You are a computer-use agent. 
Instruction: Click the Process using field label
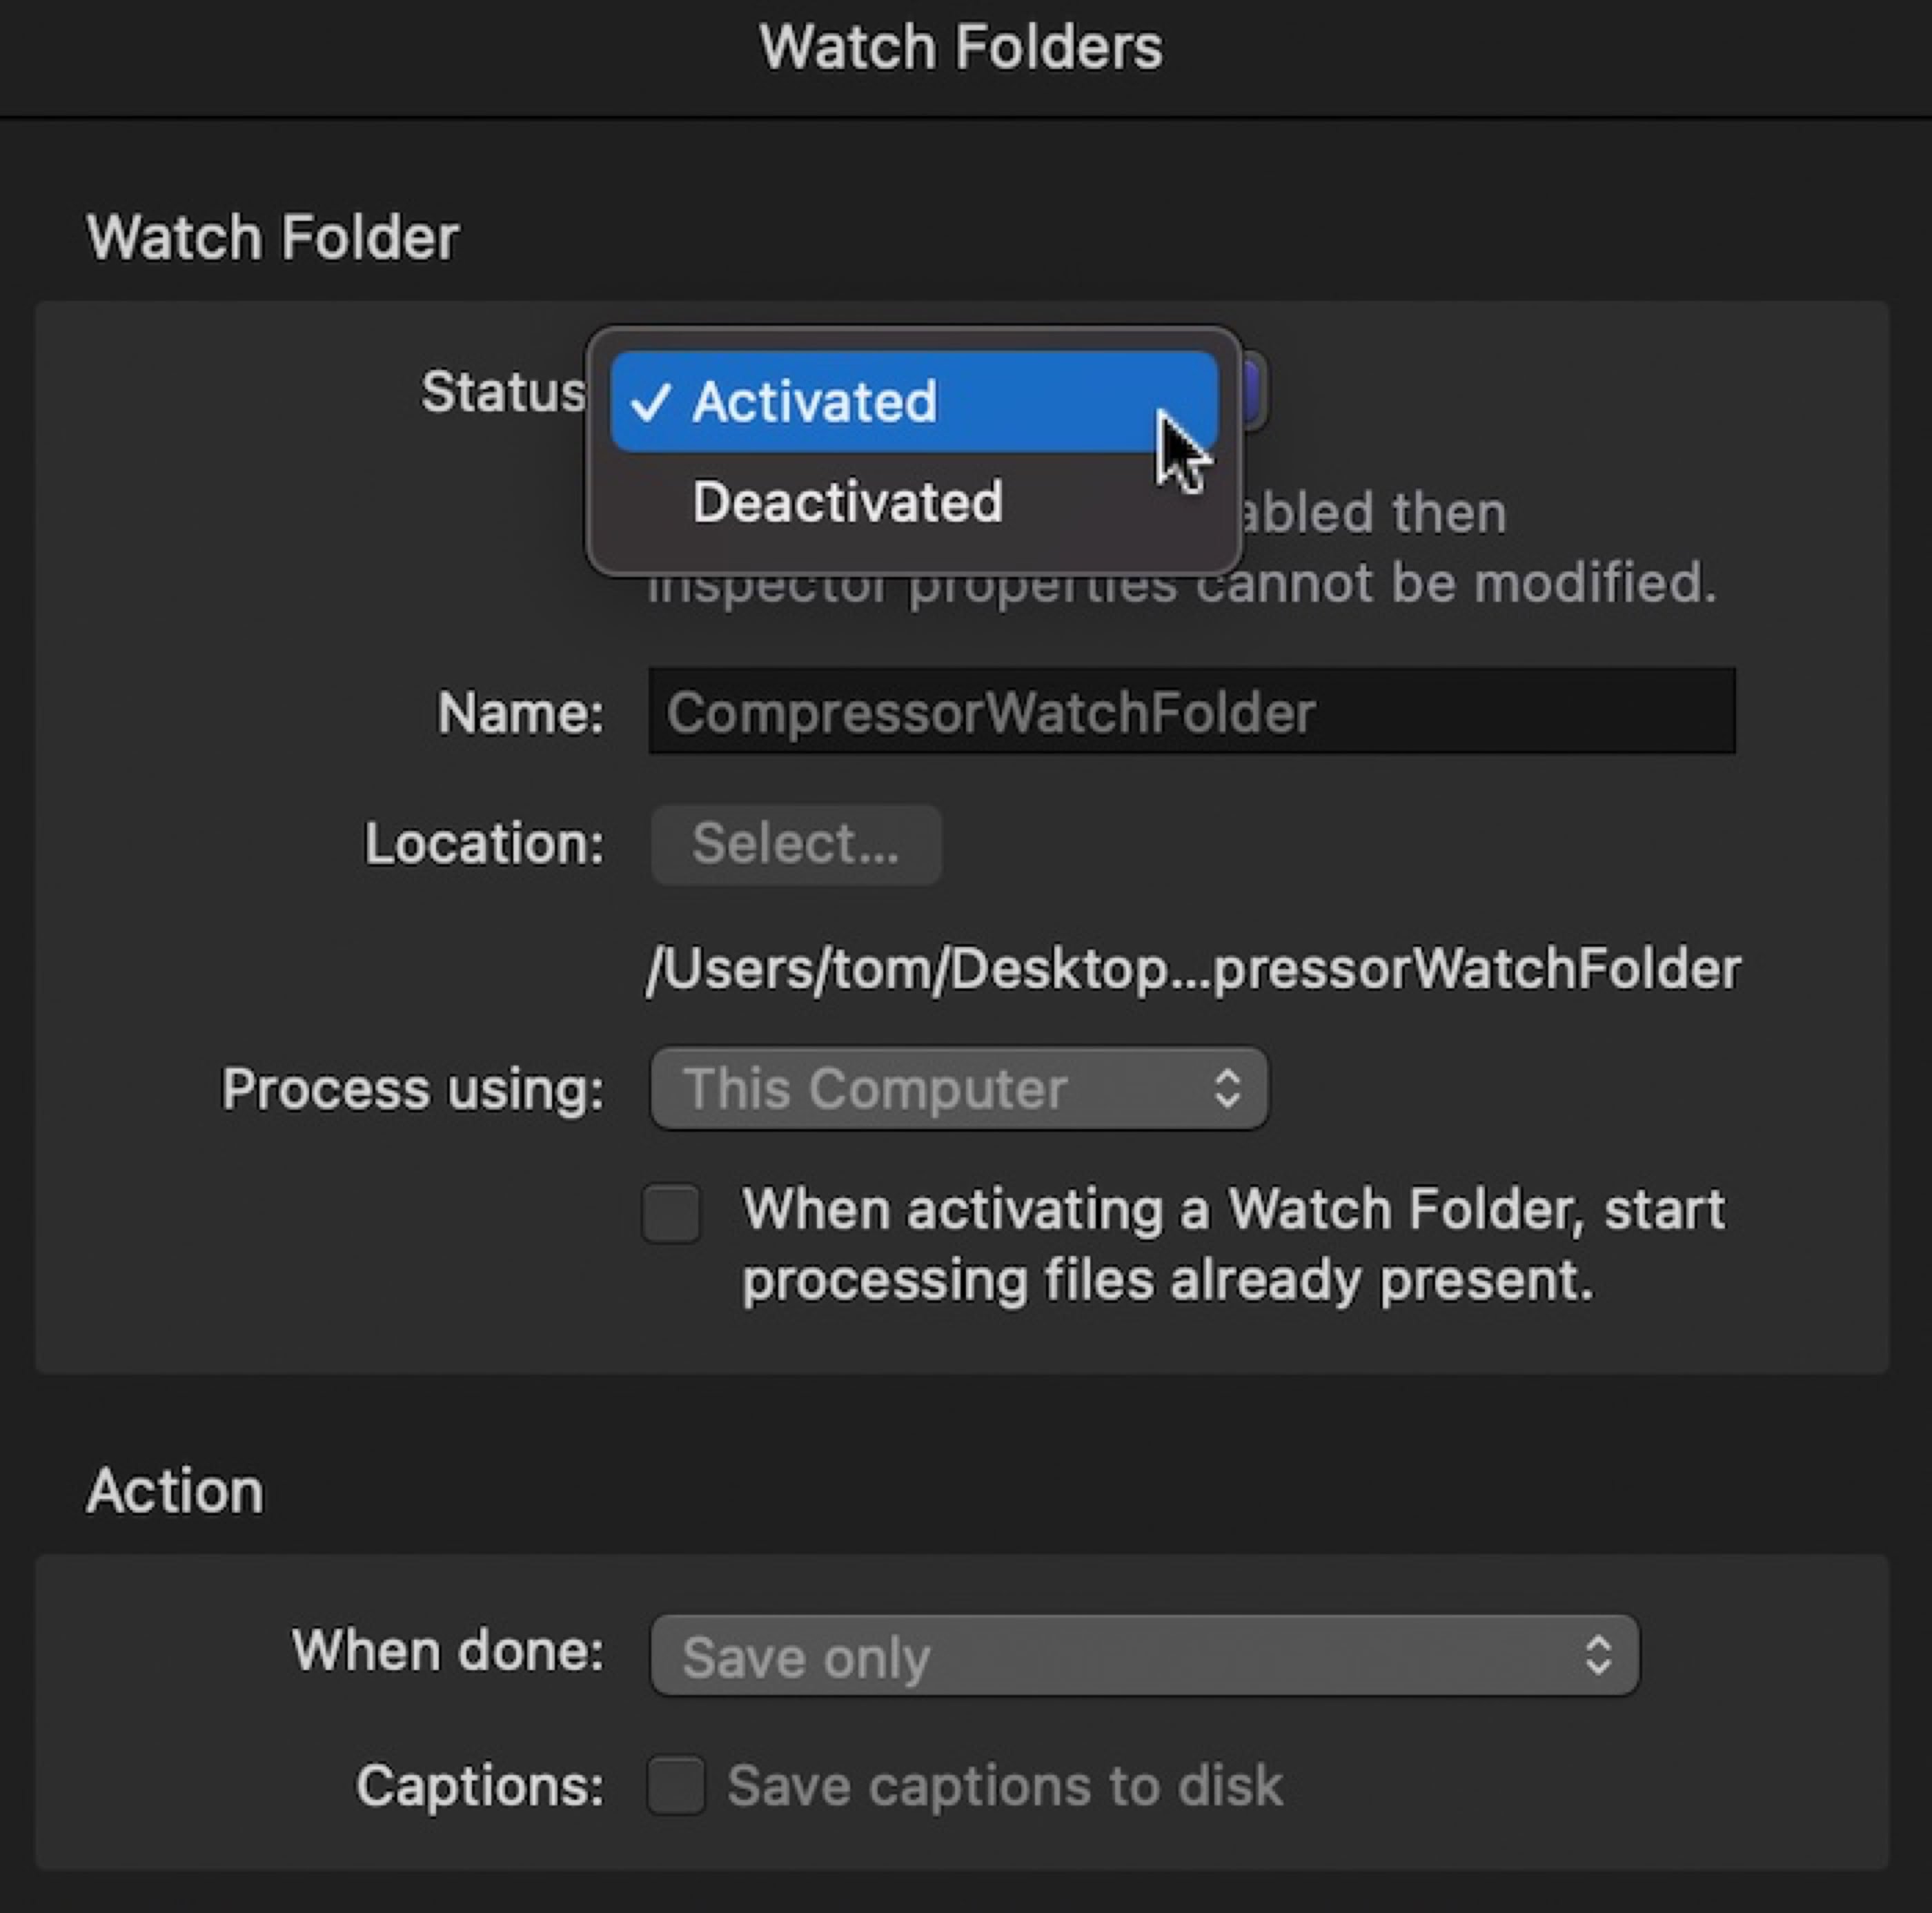pyautogui.click(x=413, y=1088)
